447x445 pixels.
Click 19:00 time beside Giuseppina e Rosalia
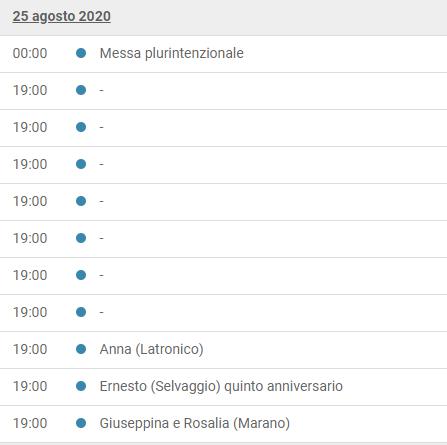click(30, 423)
